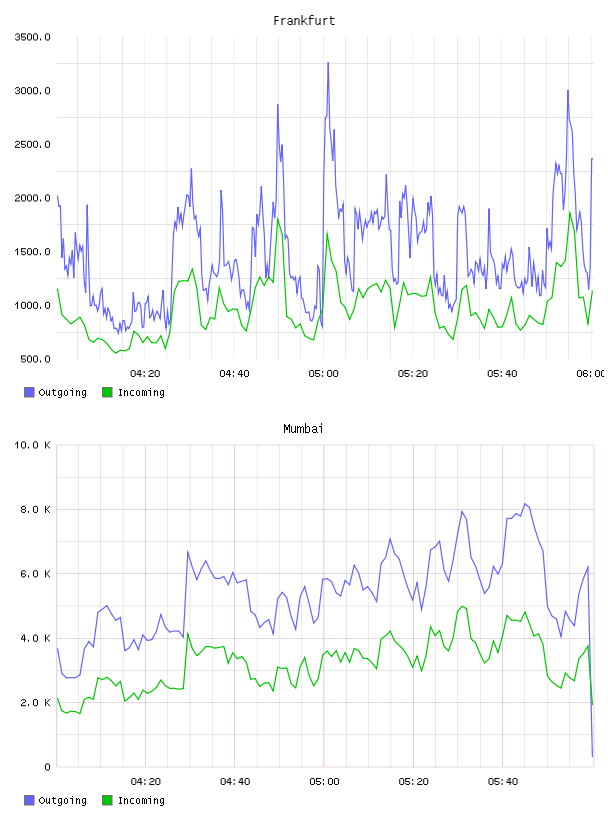
Task: Click the 05:40 time label on Frankfurt chart
Action: (x=502, y=374)
